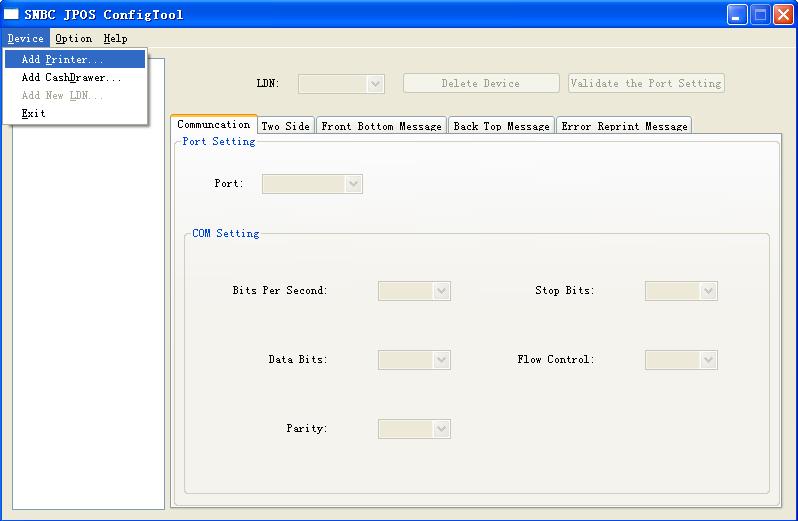798x521 pixels.
Task: Switch to the Communcation tab
Action: (x=214, y=124)
